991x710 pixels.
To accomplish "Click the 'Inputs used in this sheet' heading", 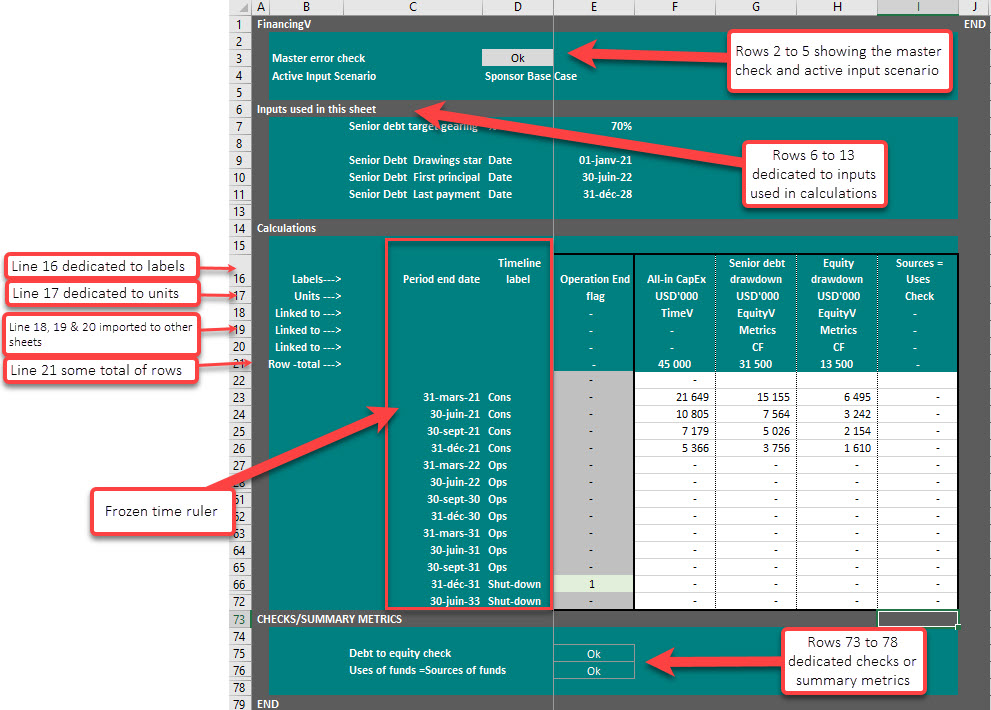I will 316,109.
